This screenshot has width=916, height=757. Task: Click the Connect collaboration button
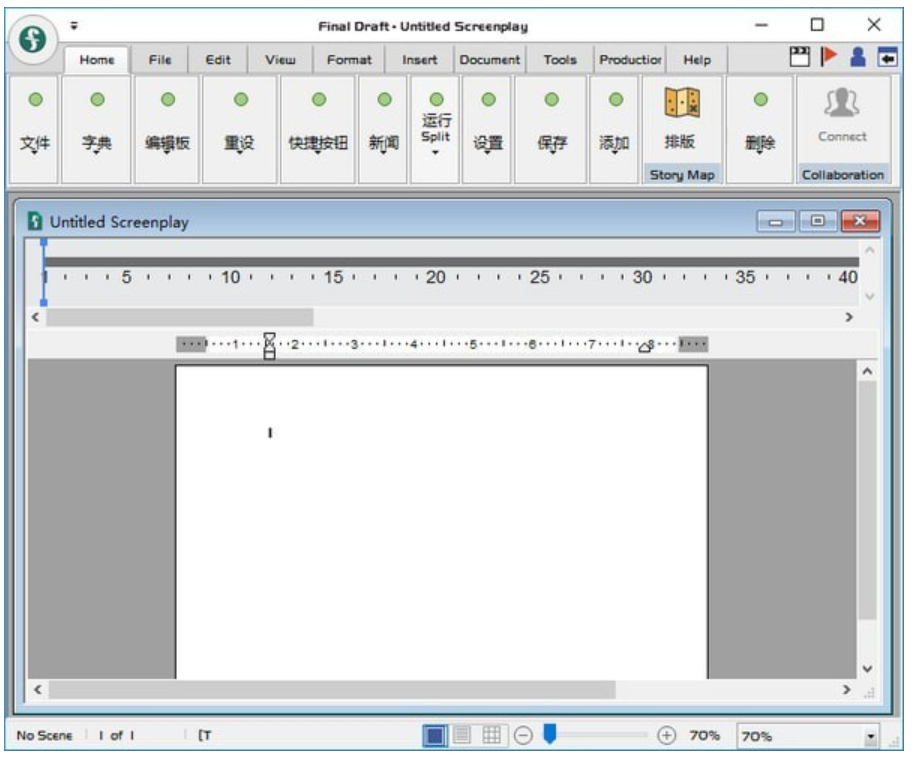[842, 117]
